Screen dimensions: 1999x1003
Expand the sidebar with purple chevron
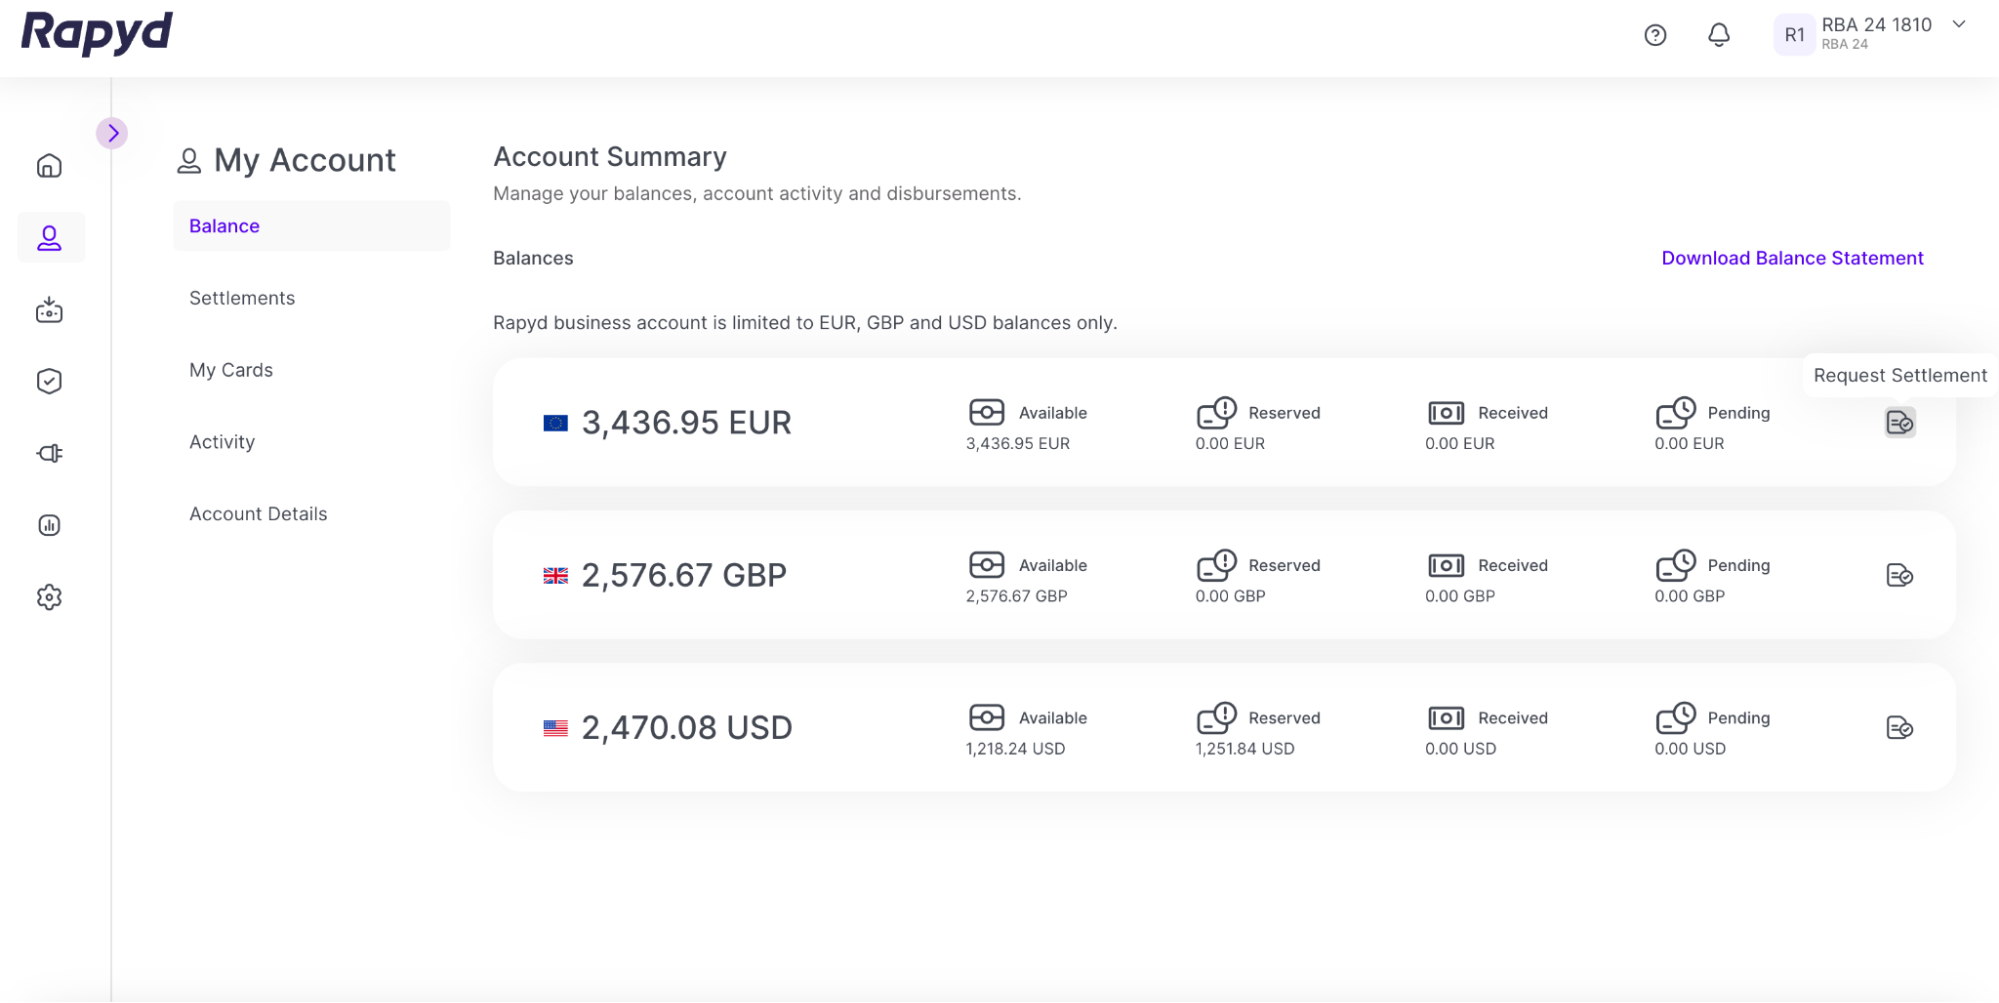pyautogui.click(x=112, y=133)
